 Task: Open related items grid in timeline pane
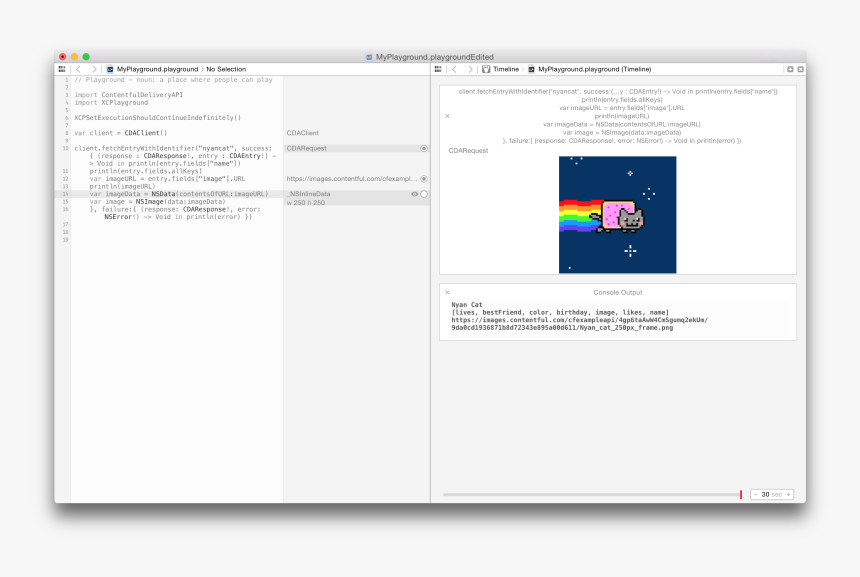[438, 69]
